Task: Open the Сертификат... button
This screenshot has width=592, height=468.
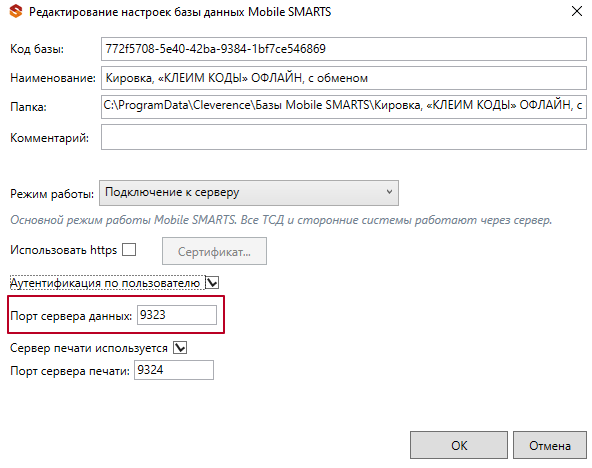Action: [x=214, y=251]
